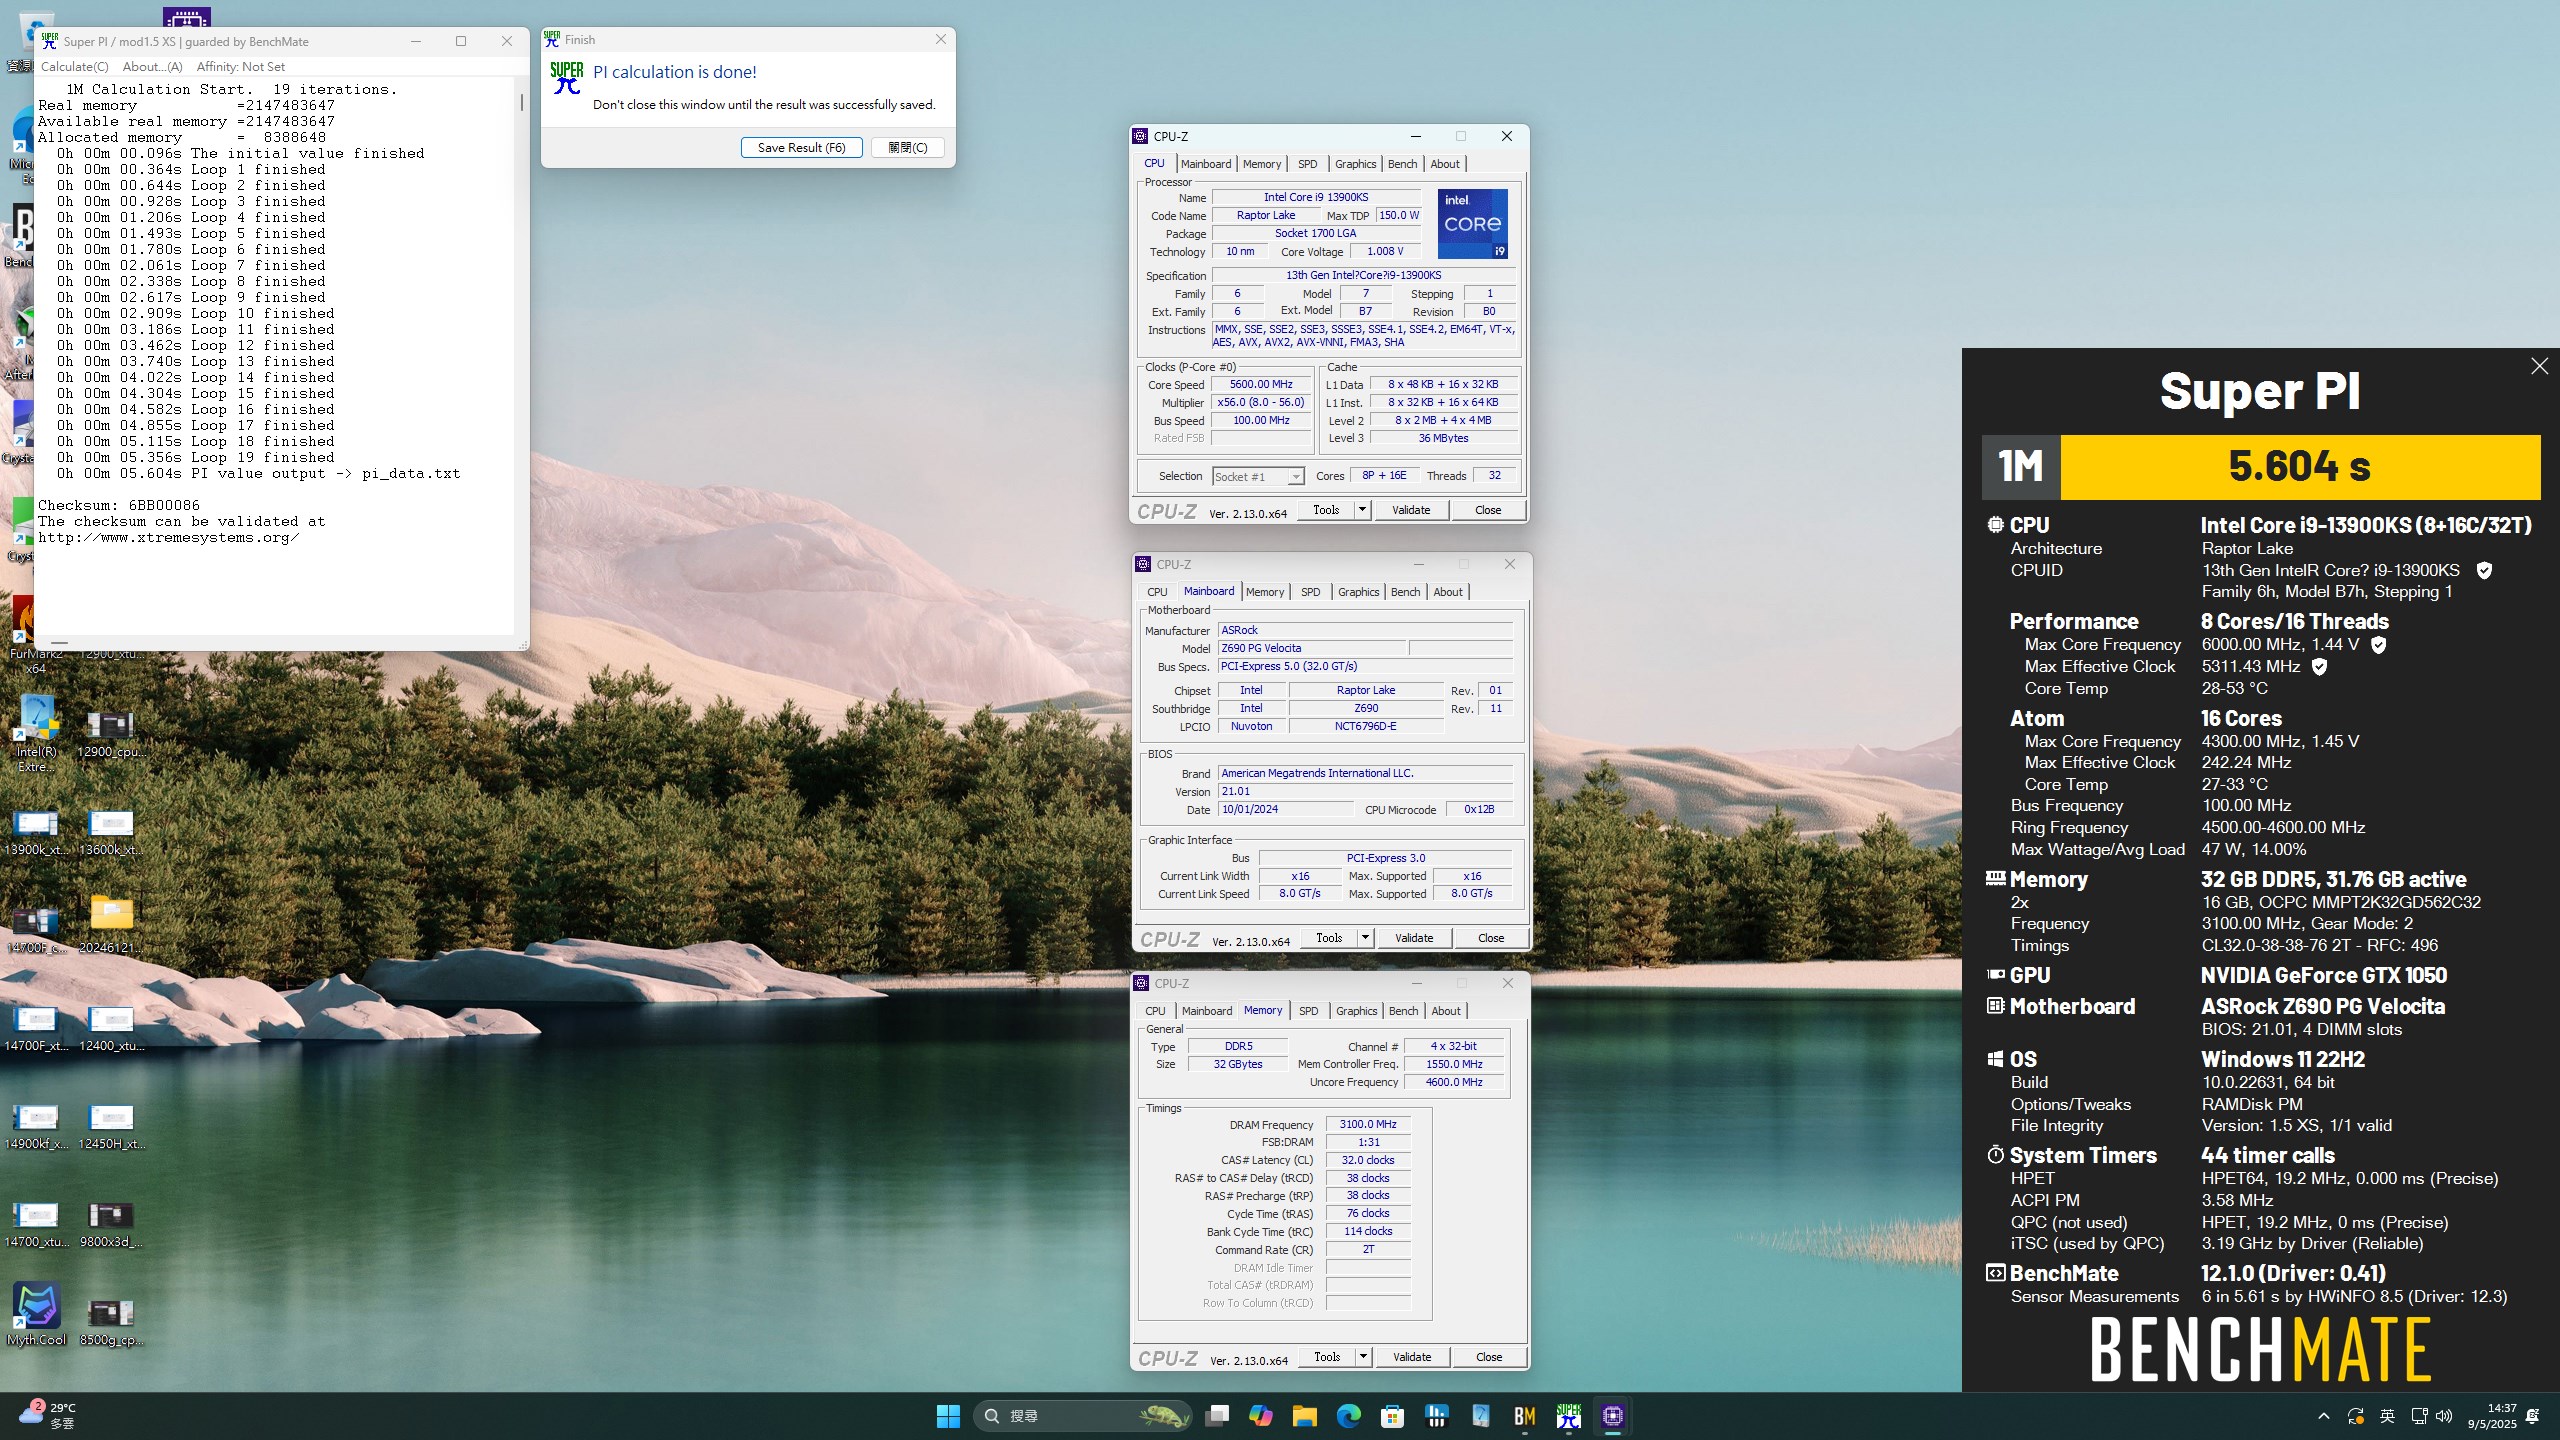The width and height of the screenshot is (2560, 1440).
Task: Switch to About tab in top CPU-Z window
Action: point(1445,164)
